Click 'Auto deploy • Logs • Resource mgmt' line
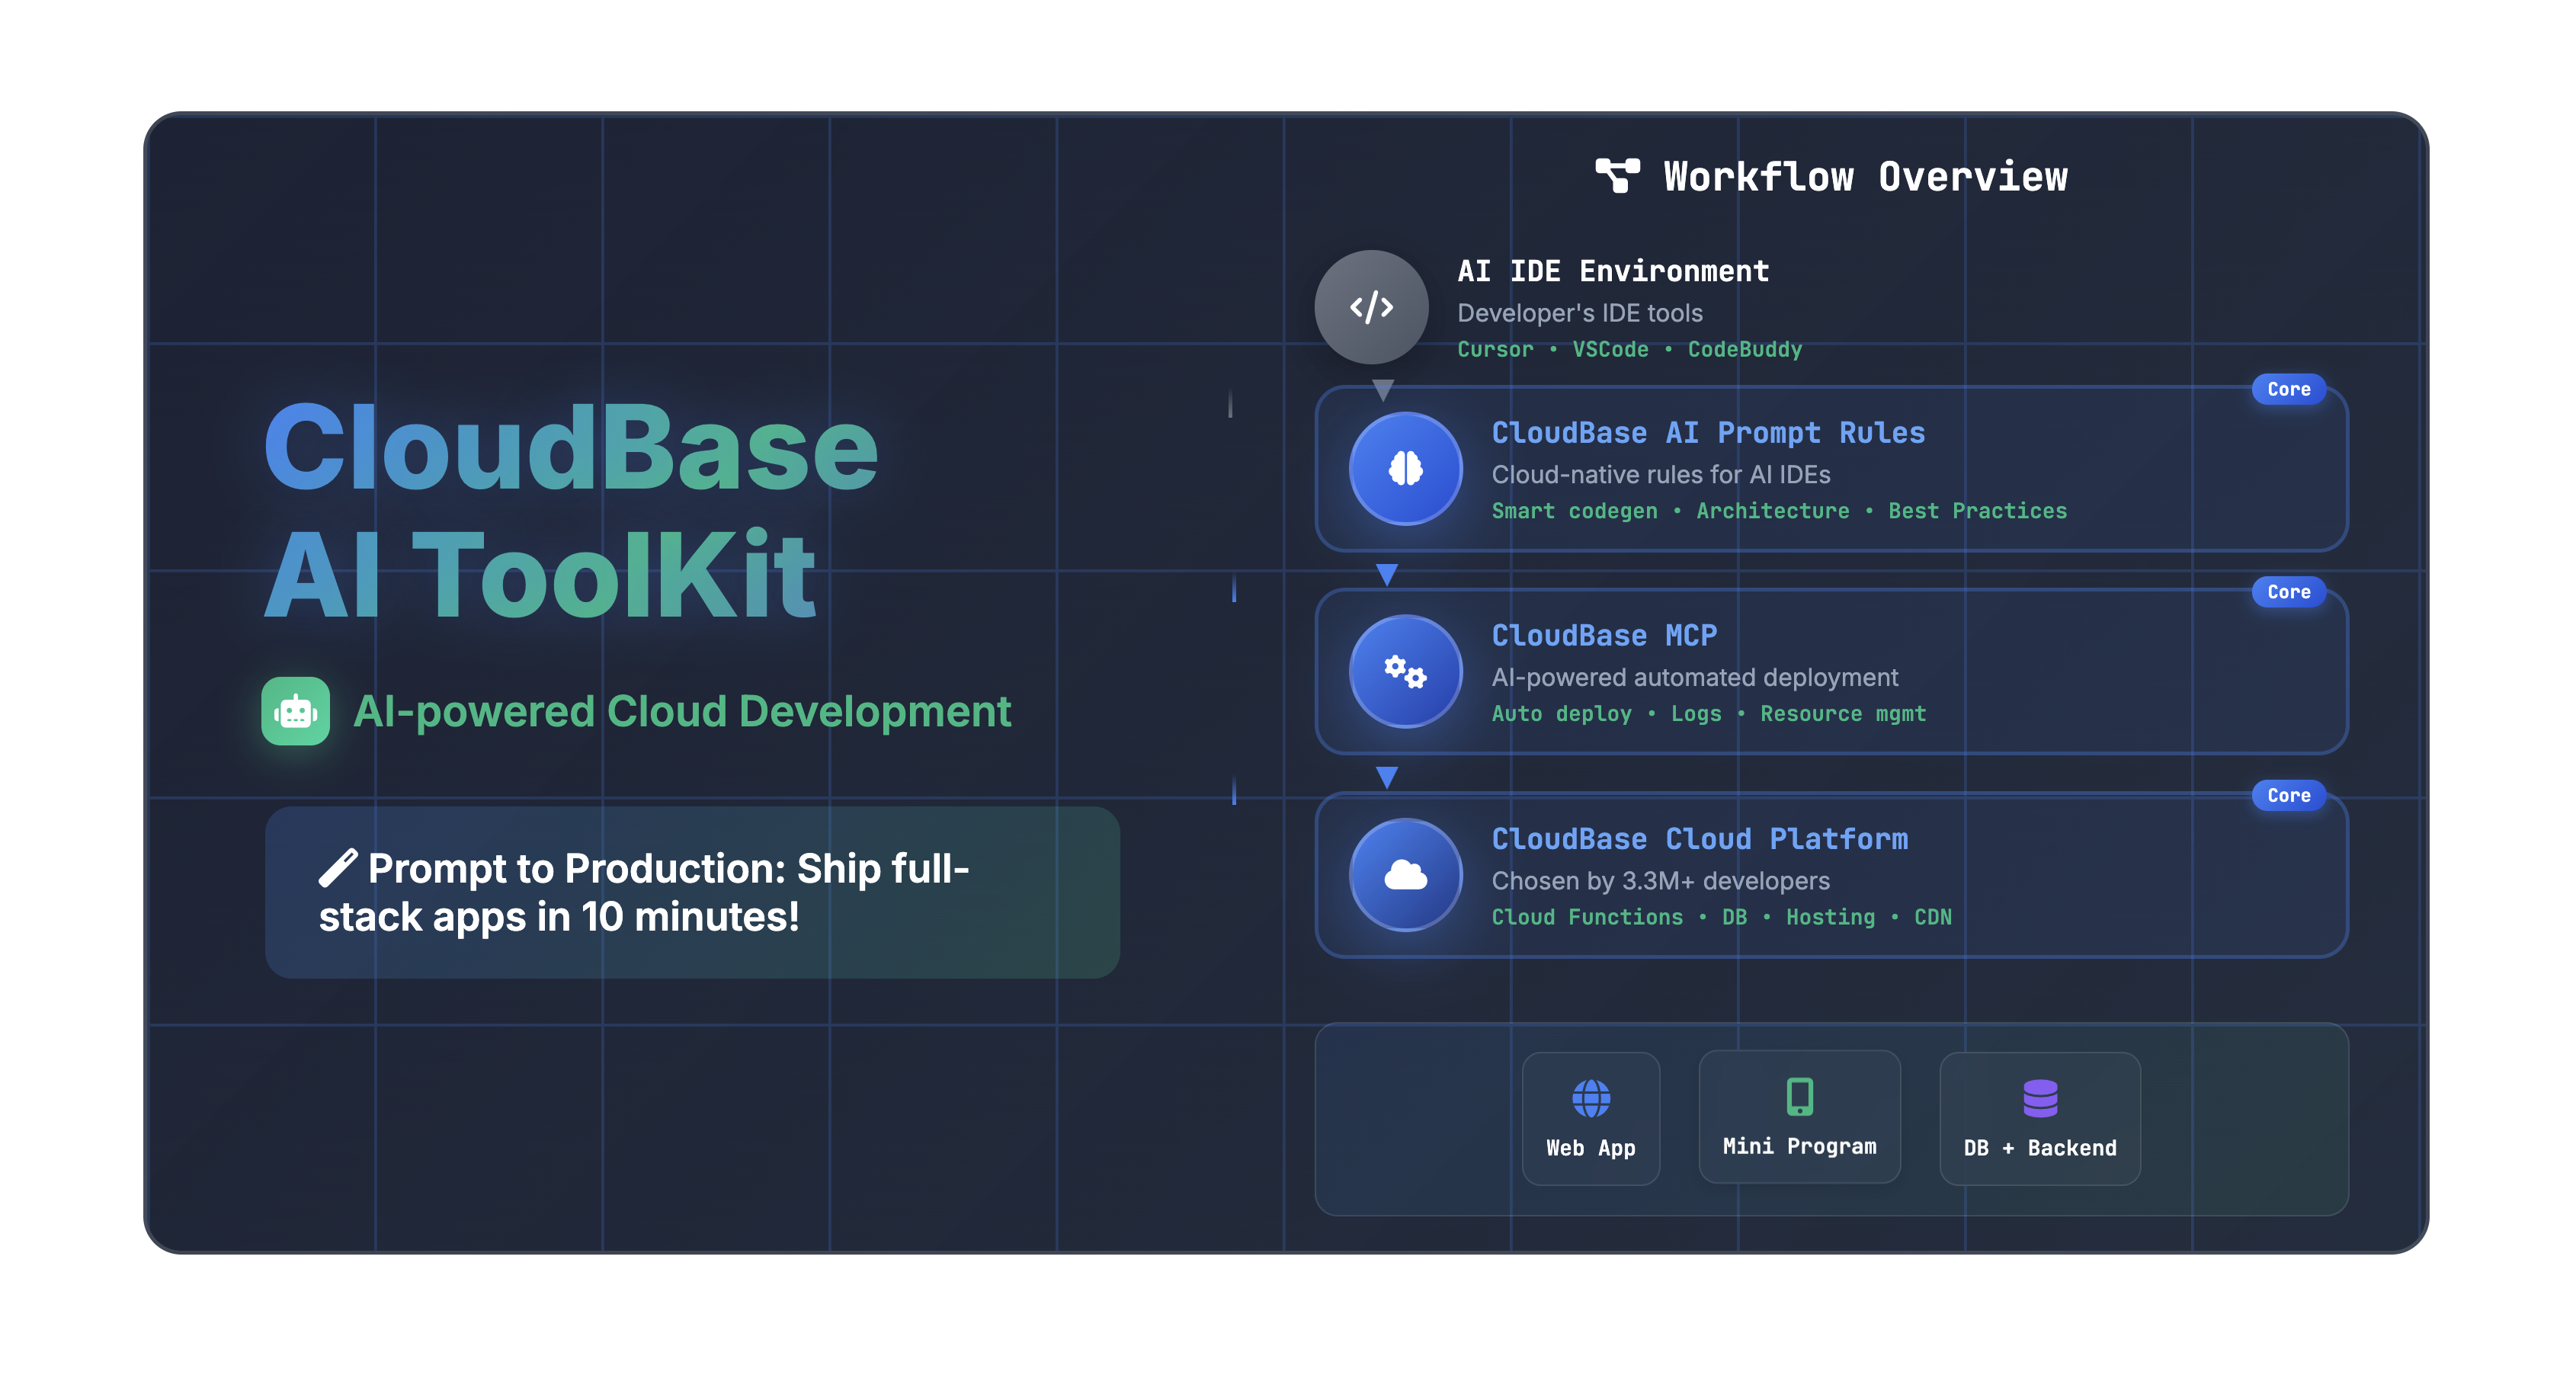This screenshot has width=2576, height=1375. [1708, 714]
